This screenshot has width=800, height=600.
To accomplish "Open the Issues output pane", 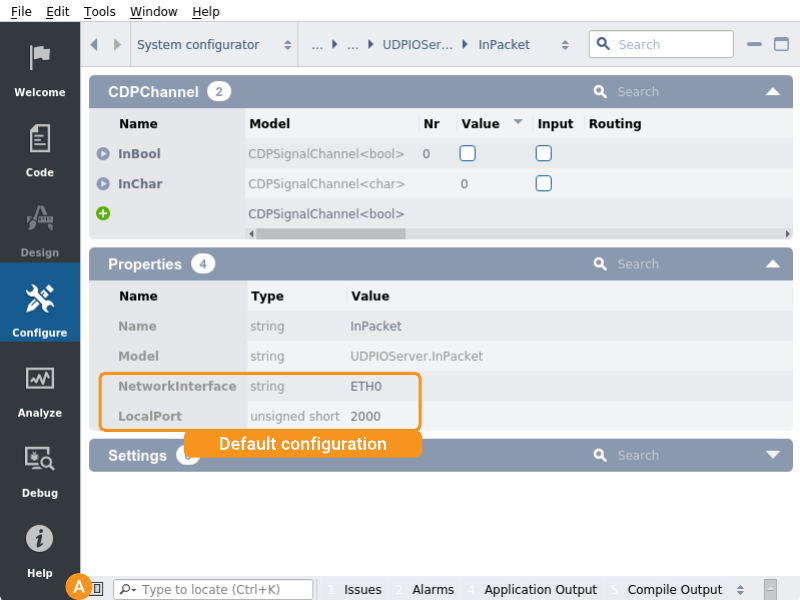I will tap(362, 590).
